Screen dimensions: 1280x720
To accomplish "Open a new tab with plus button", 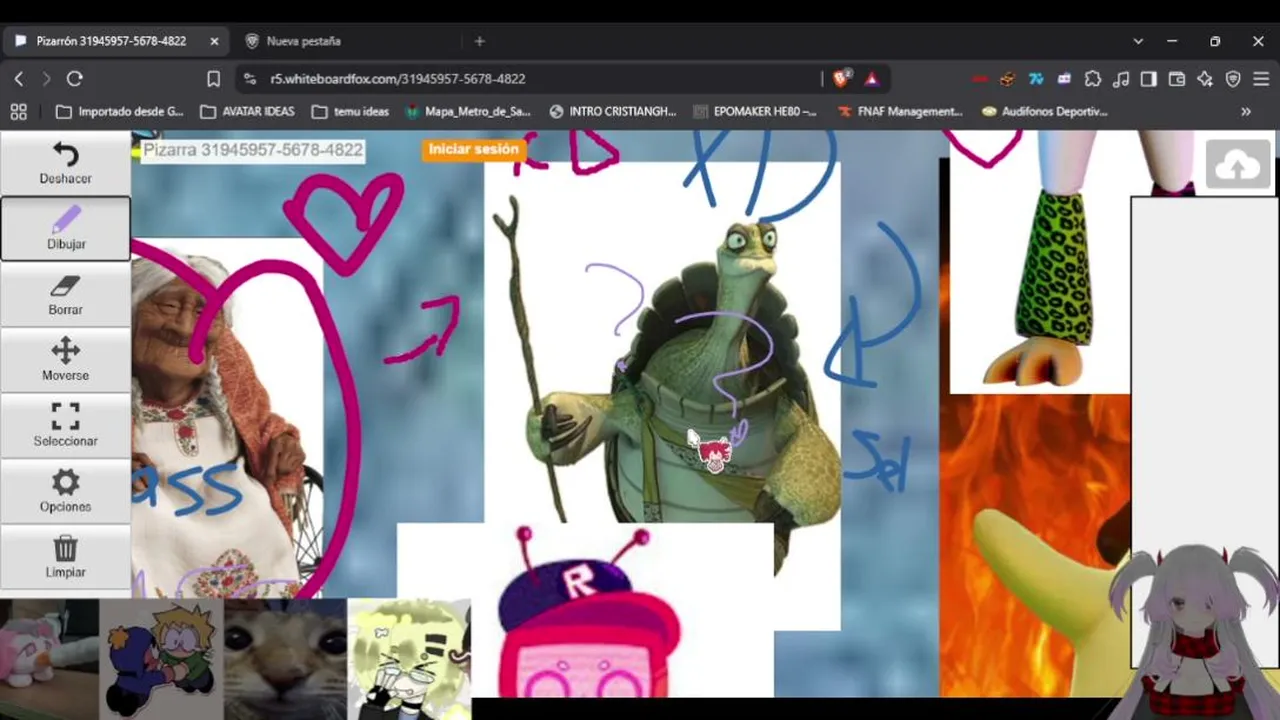I will coord(479,41).
